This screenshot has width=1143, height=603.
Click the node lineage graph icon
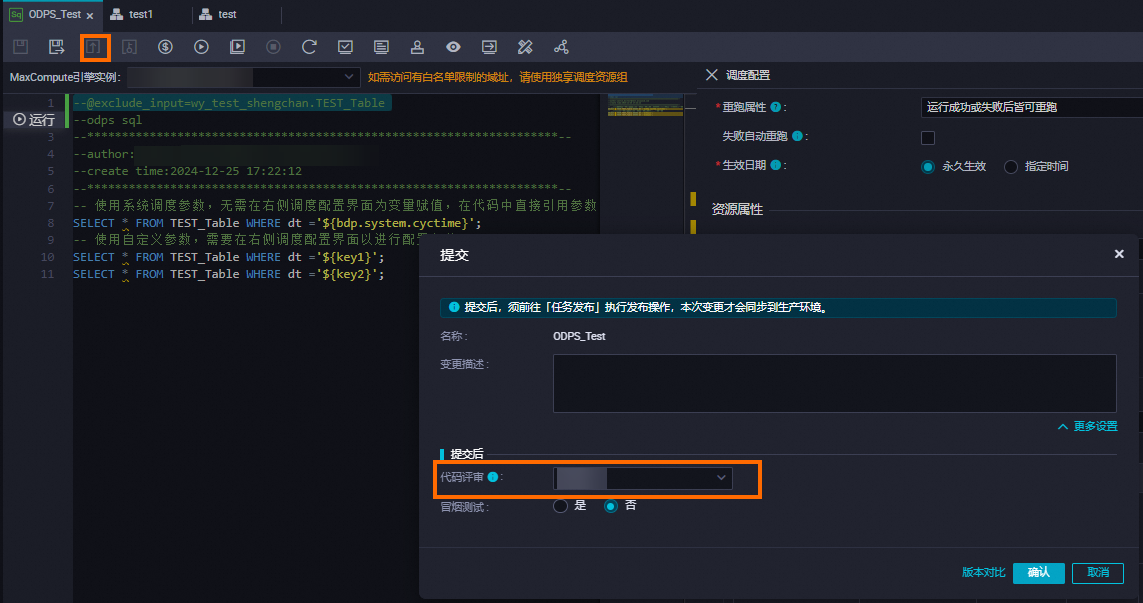(x=561, y=47)
